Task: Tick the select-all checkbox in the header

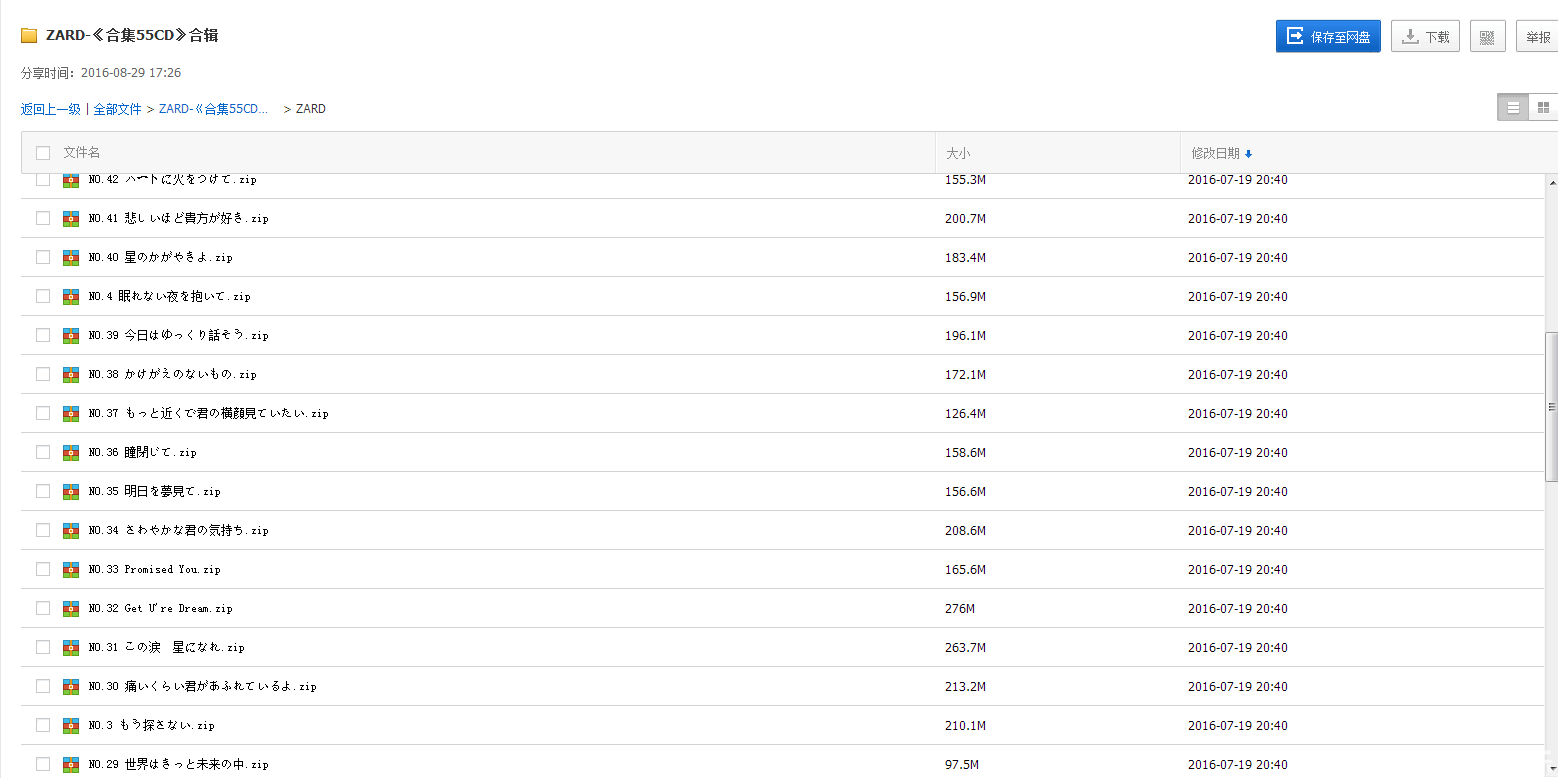Action: click(43, 153)
